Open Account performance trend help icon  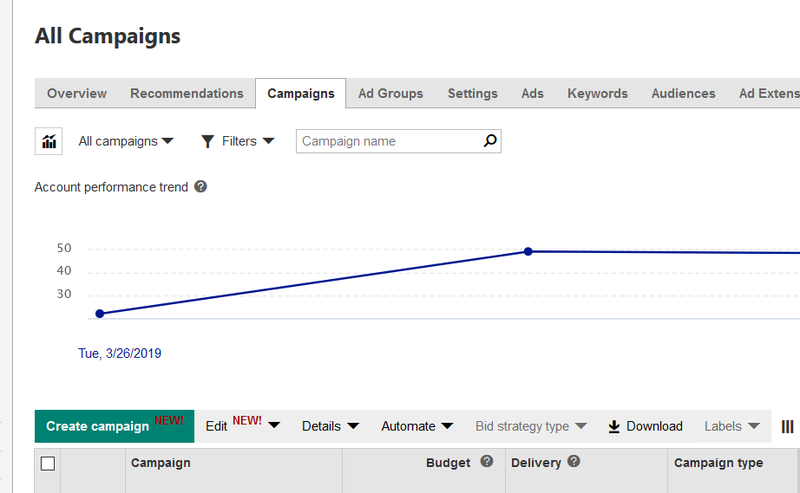click(201, 187)
